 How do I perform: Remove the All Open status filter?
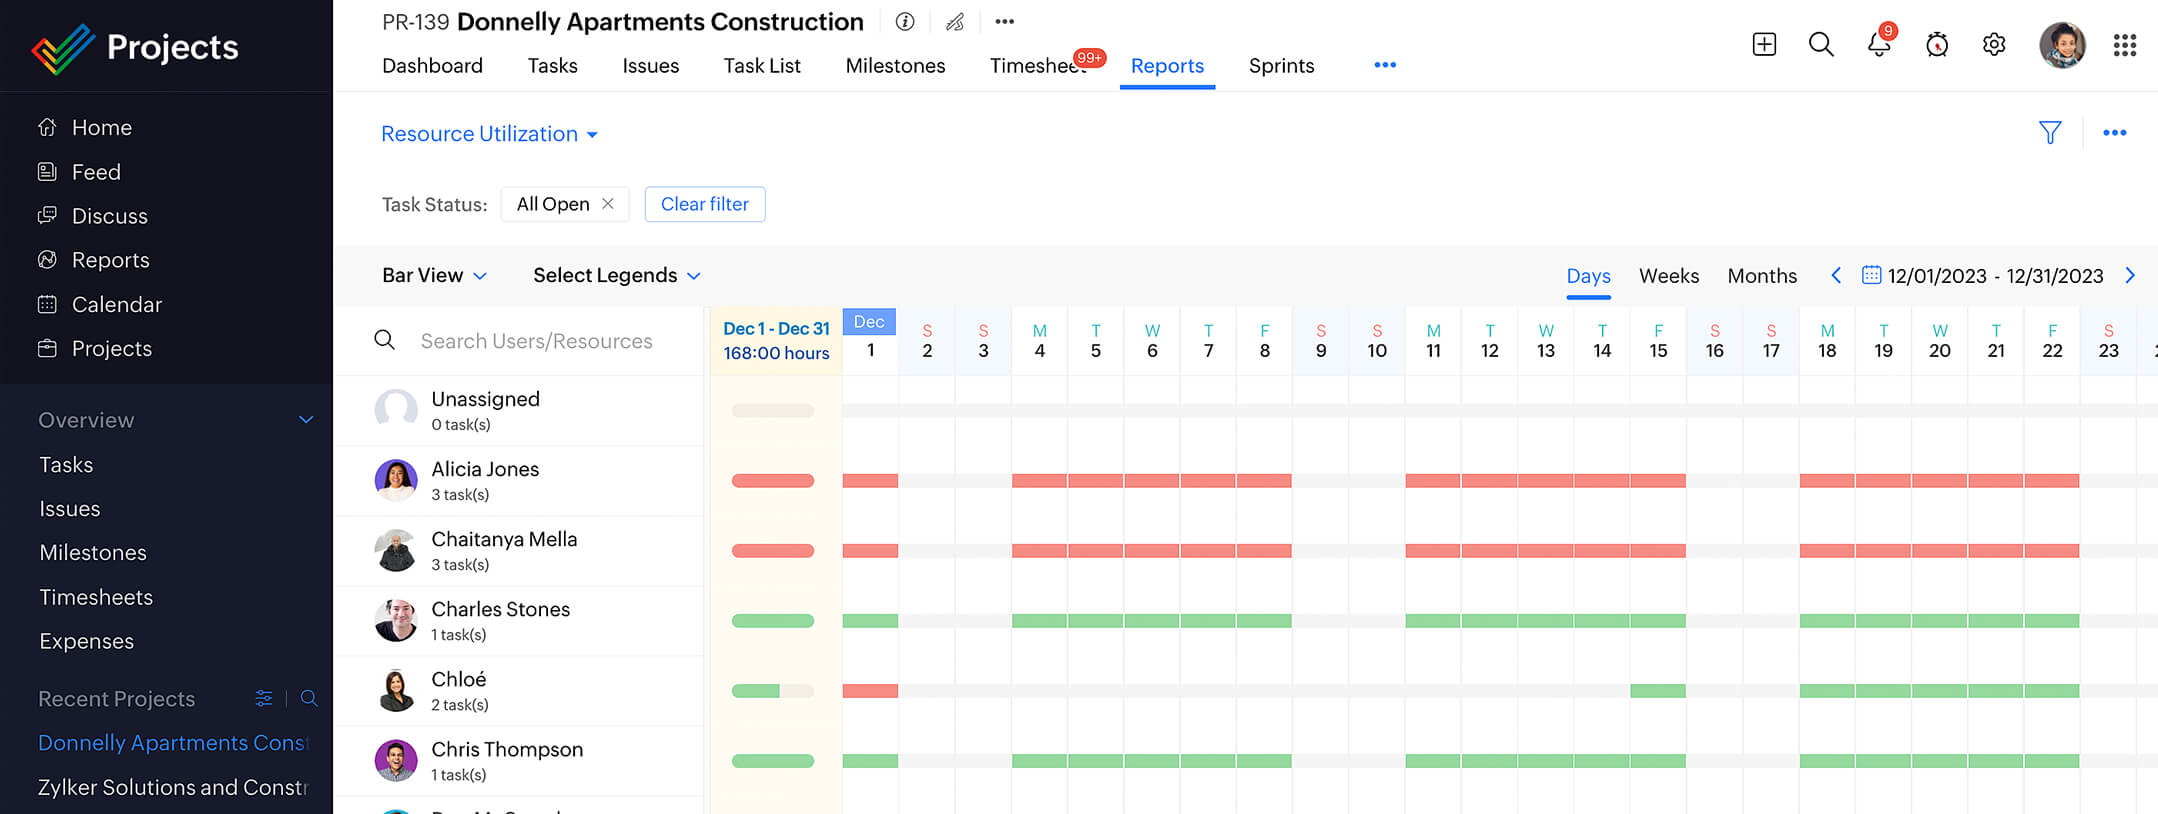(x=608, y=204)
